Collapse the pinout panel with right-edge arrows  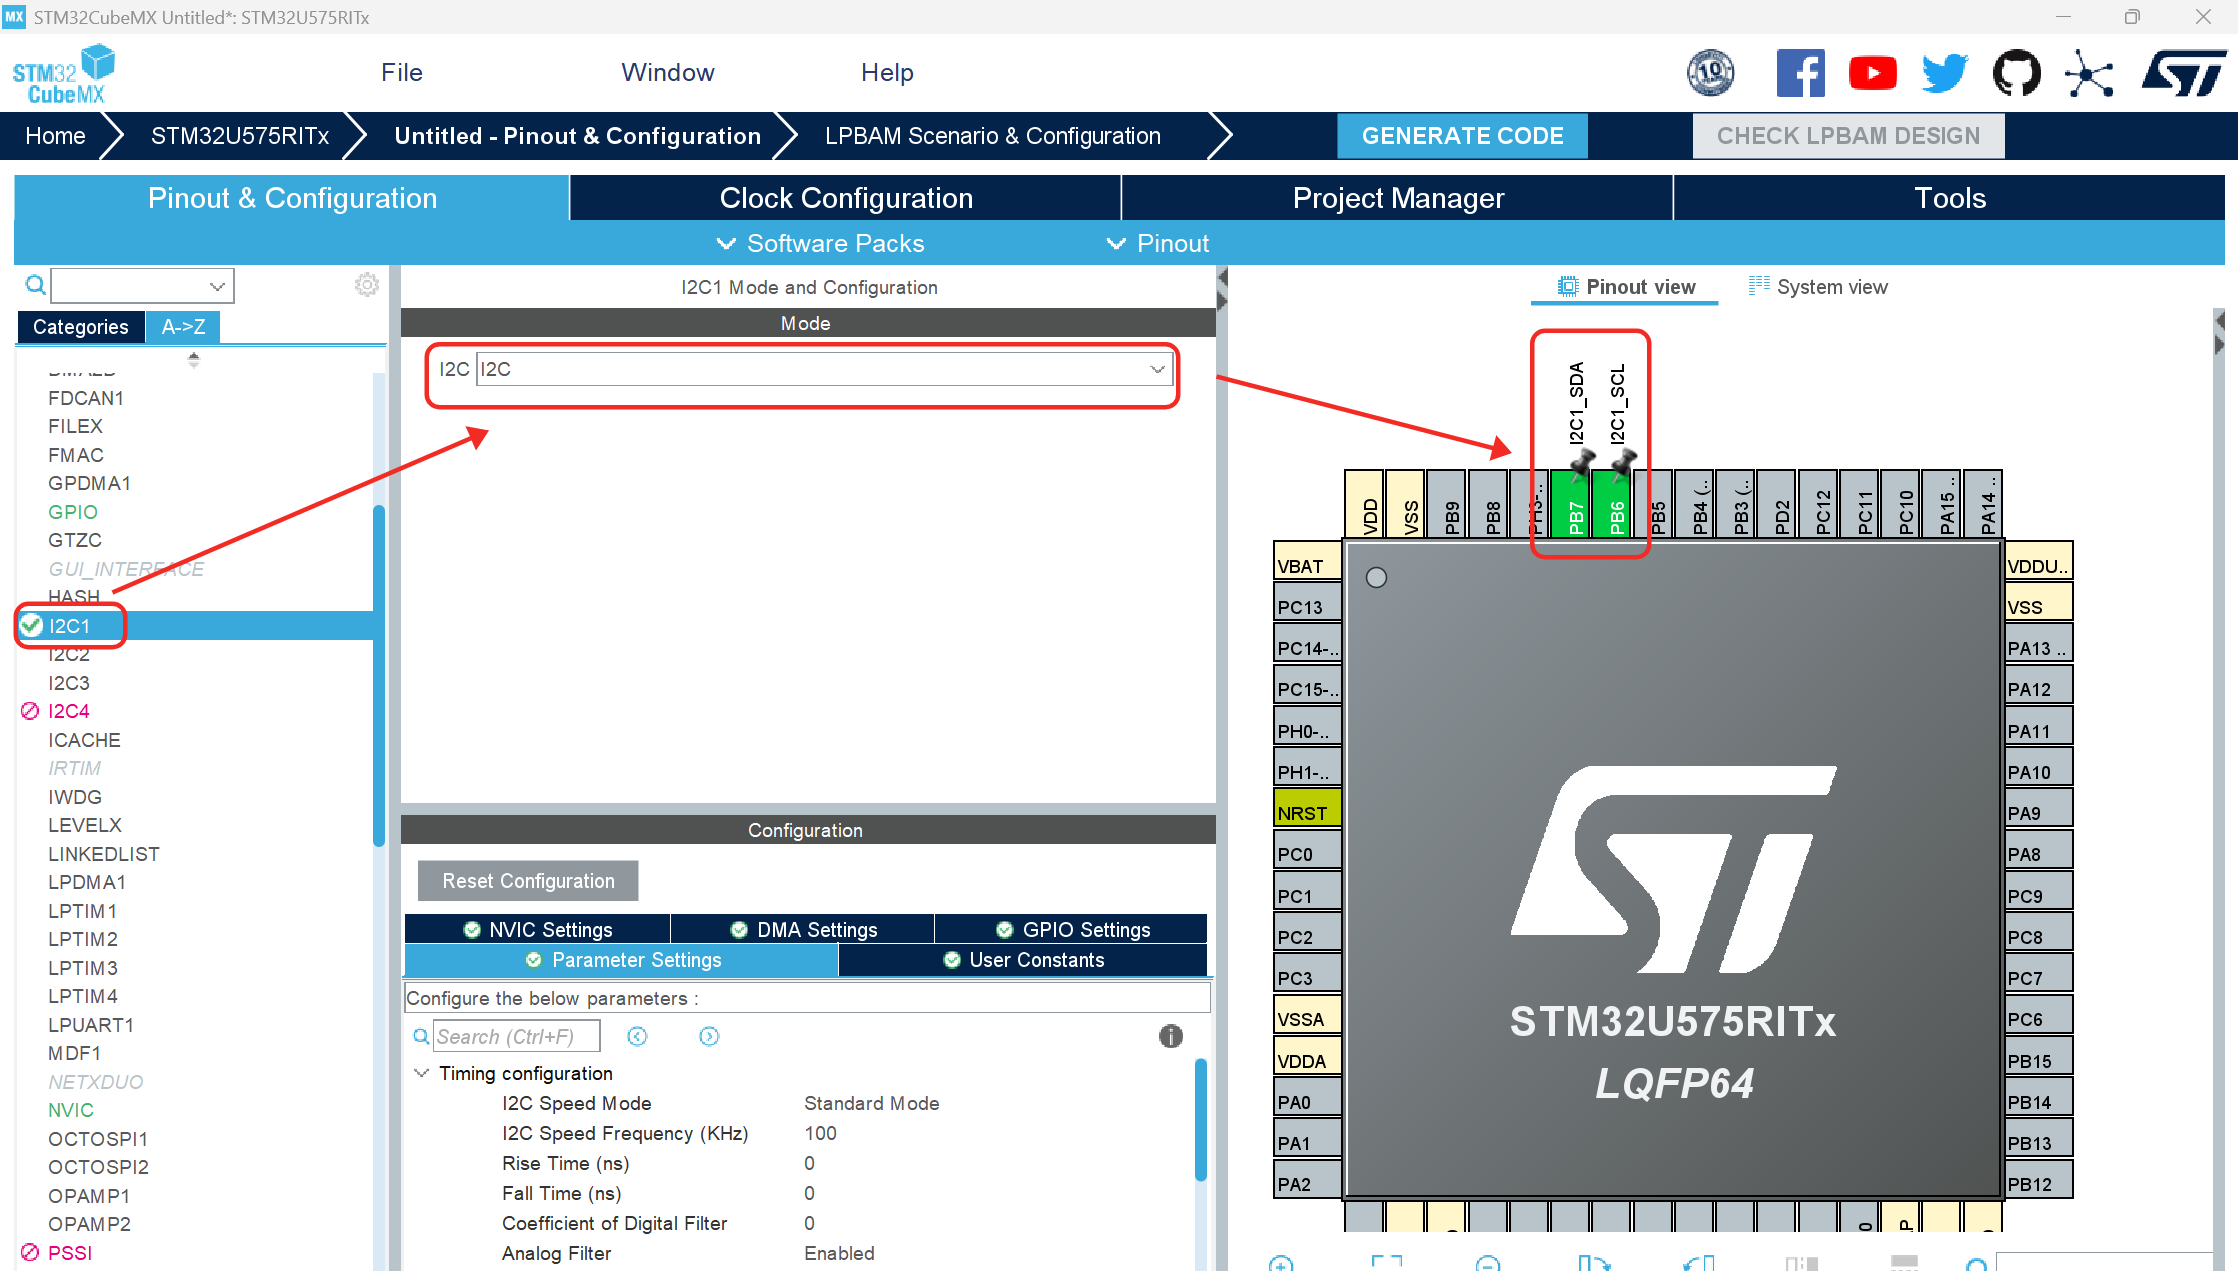pos(2220,333)
